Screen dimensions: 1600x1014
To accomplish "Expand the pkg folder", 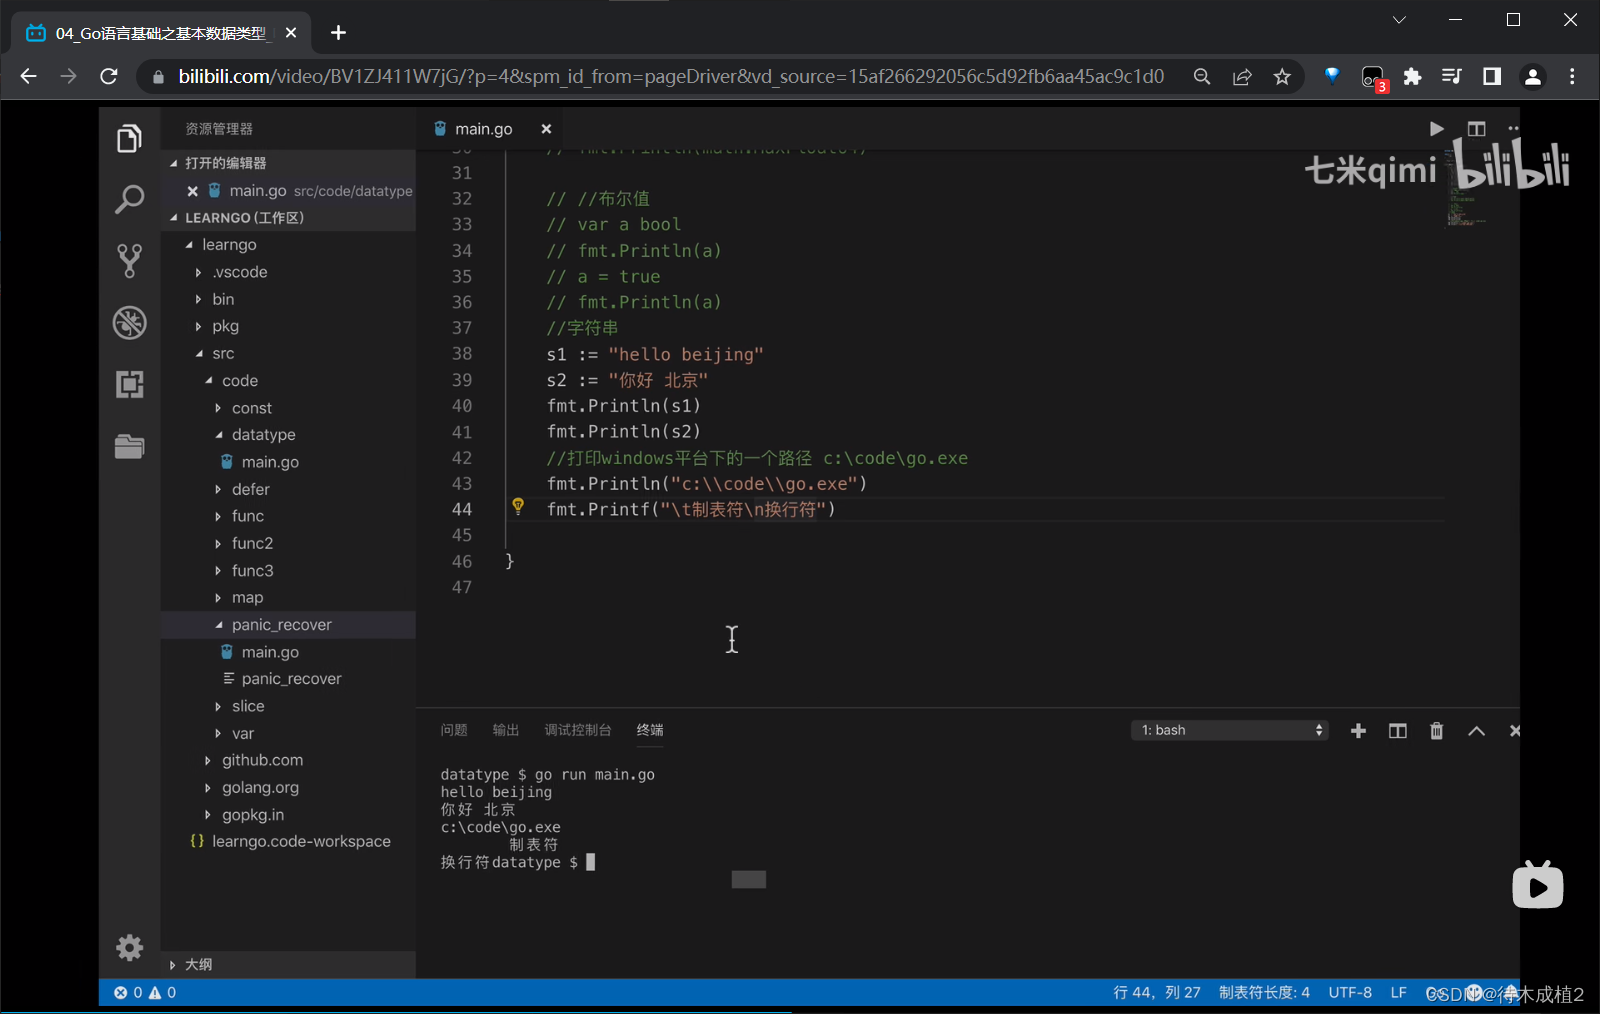I will coord(288,326).
